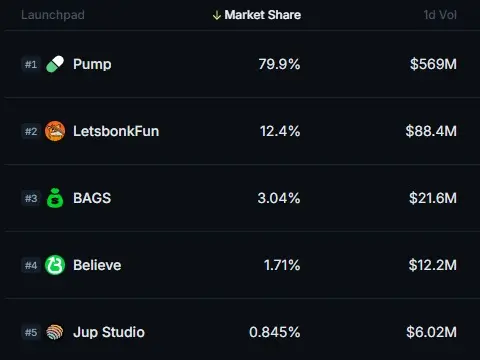
Task: Click the #3 rank badge
Action: point(31,198)
